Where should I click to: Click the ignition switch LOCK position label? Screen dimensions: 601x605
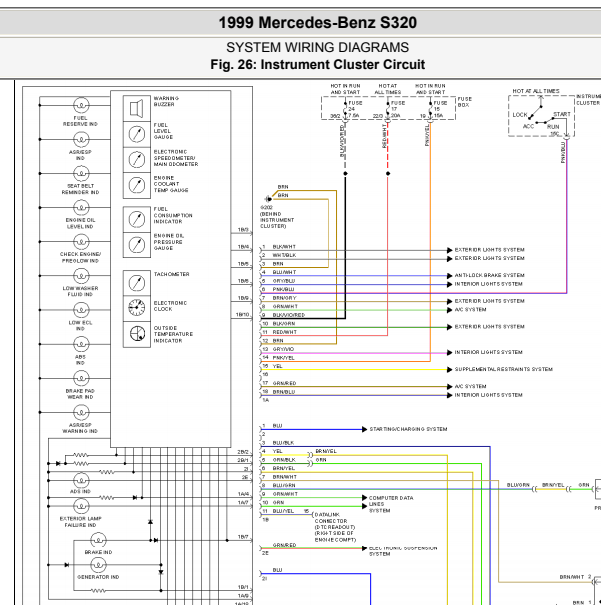point(520,115)
